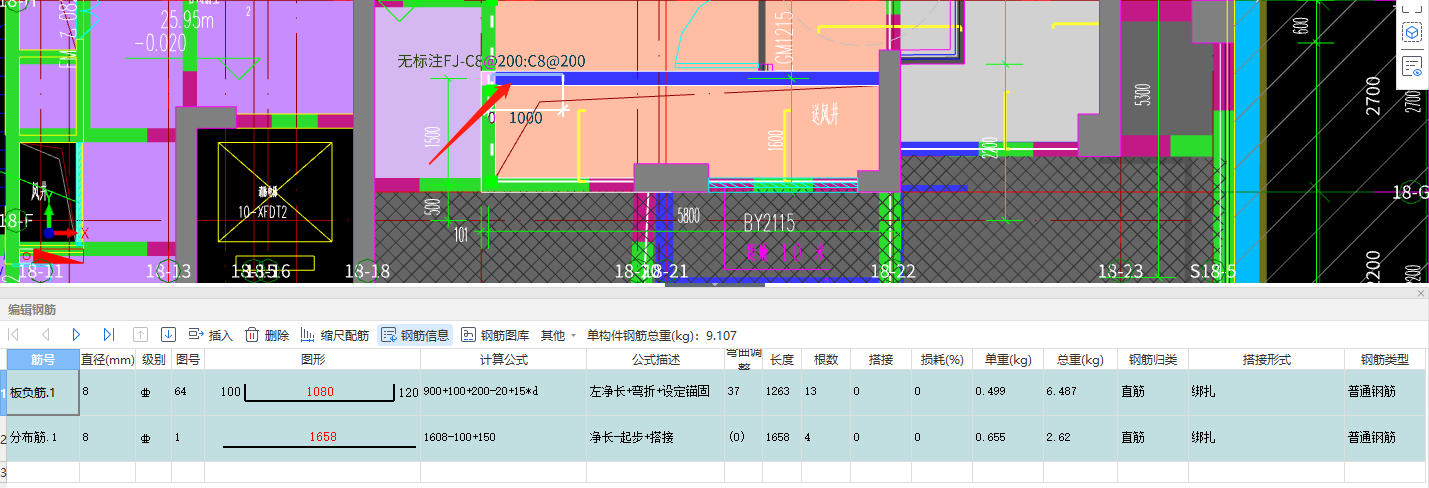The image size is (1429, 488).
Task: Close the 编辑钢筋 panel
Action: [x=1420, y=294]
